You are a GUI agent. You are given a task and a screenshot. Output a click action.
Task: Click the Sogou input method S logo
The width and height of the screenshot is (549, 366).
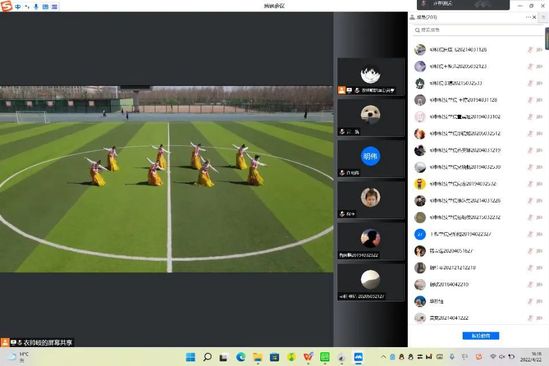pyautogui.click(x=6, y=6)
